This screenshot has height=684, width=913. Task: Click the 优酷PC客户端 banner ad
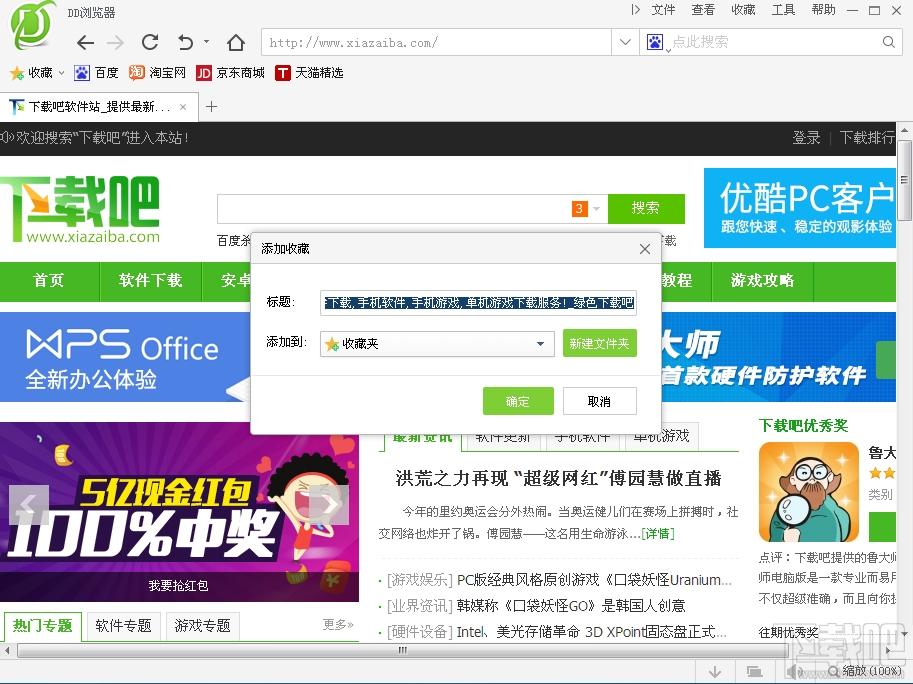point(800,208)
